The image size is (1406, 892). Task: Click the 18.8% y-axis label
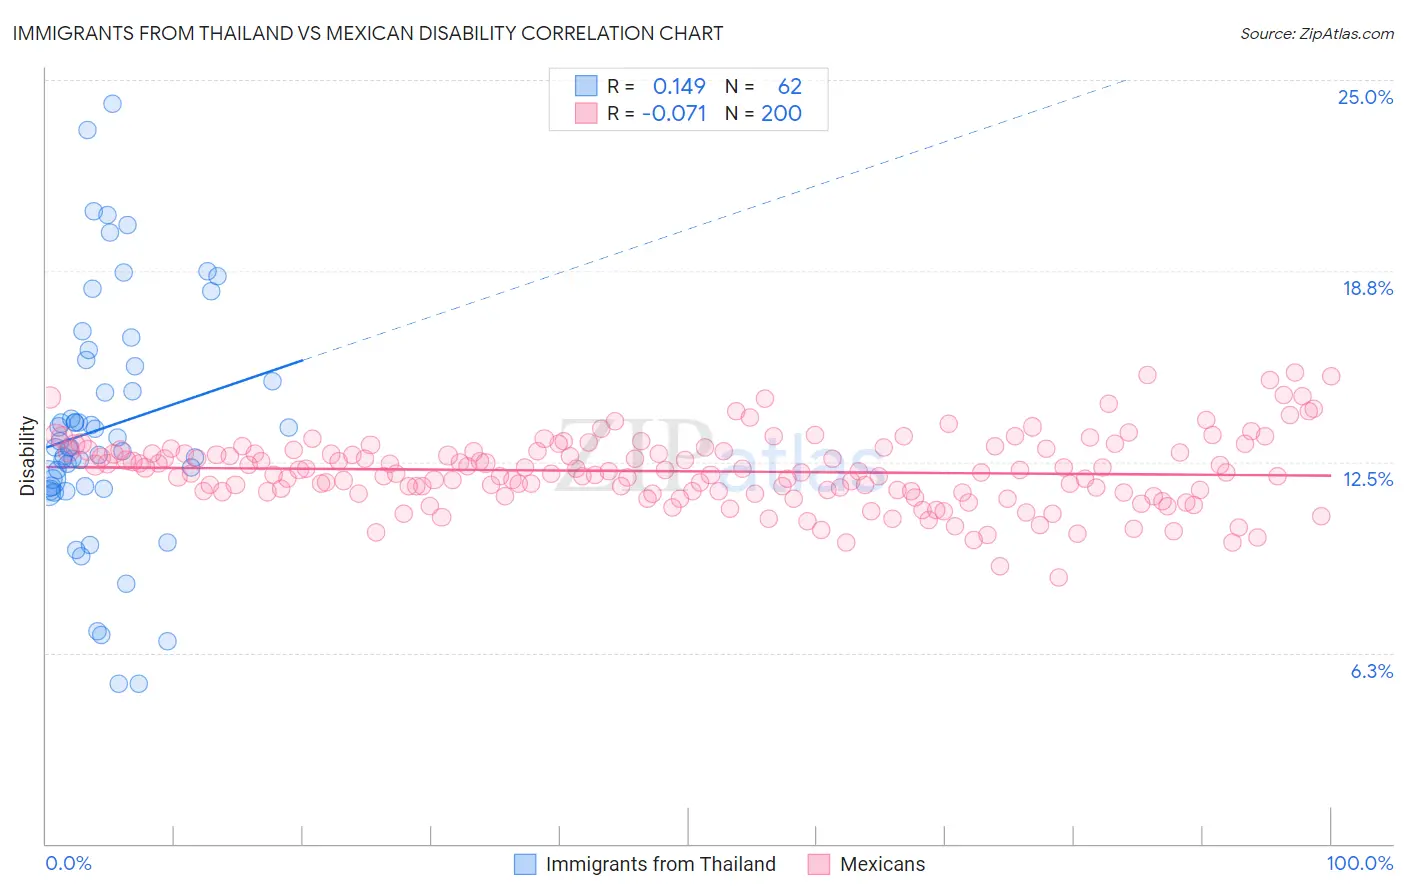coord(1367,288)
